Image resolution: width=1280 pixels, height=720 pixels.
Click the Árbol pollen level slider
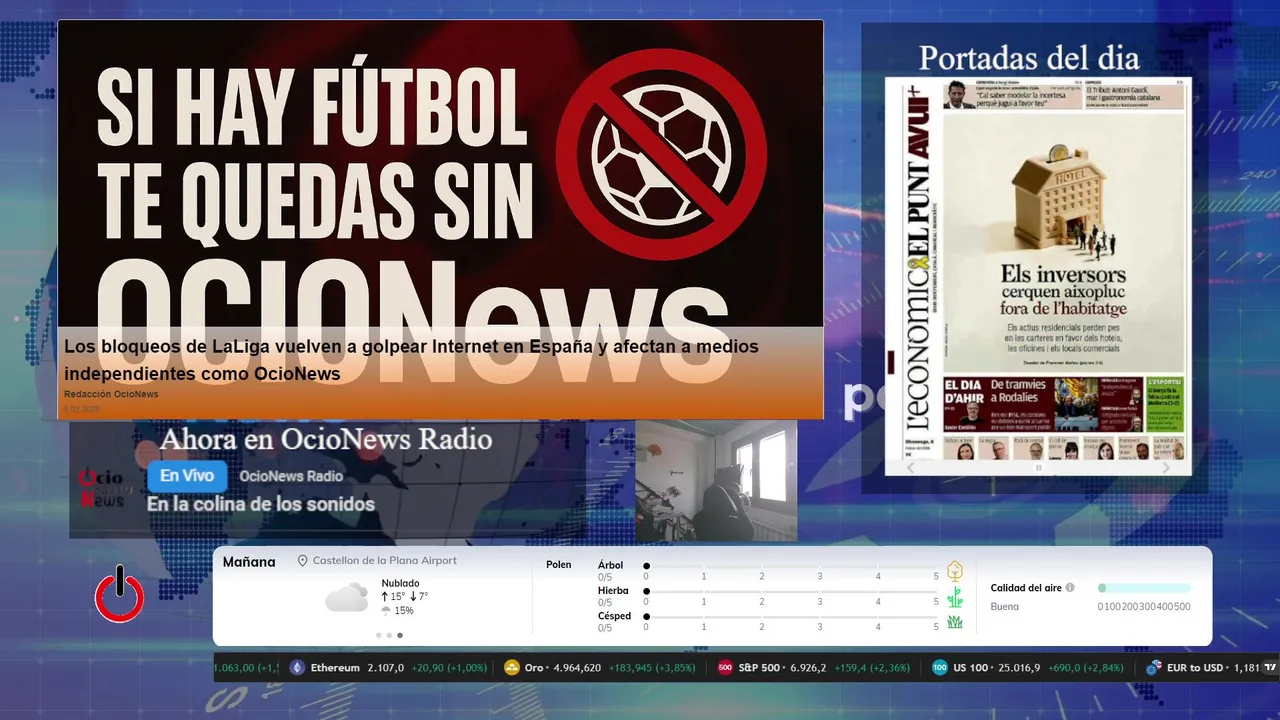point(792,566)
